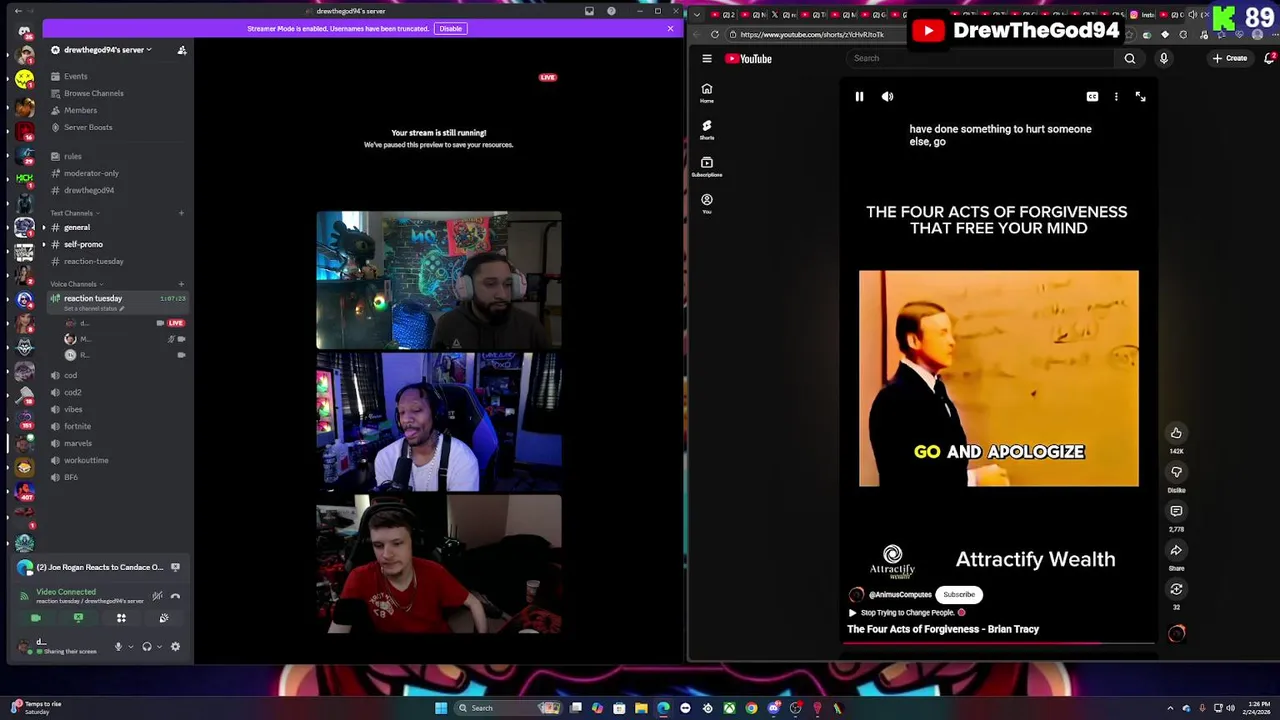This screenshot has width=1280, height=720.
Task: Expand the drewthegod94's server dropdown
Action: 108,50
